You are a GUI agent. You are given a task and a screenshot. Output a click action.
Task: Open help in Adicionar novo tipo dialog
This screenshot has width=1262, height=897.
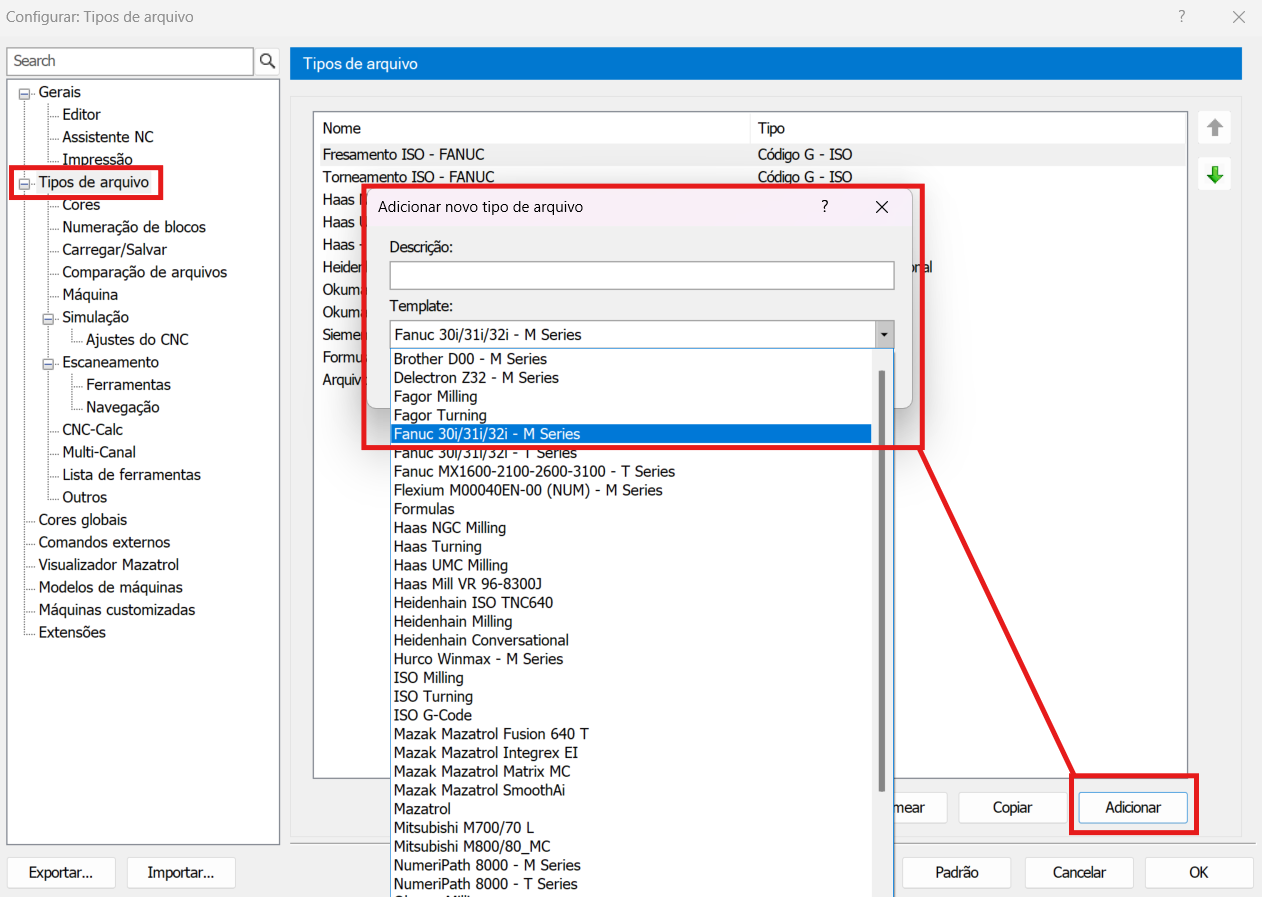(825, 206)
